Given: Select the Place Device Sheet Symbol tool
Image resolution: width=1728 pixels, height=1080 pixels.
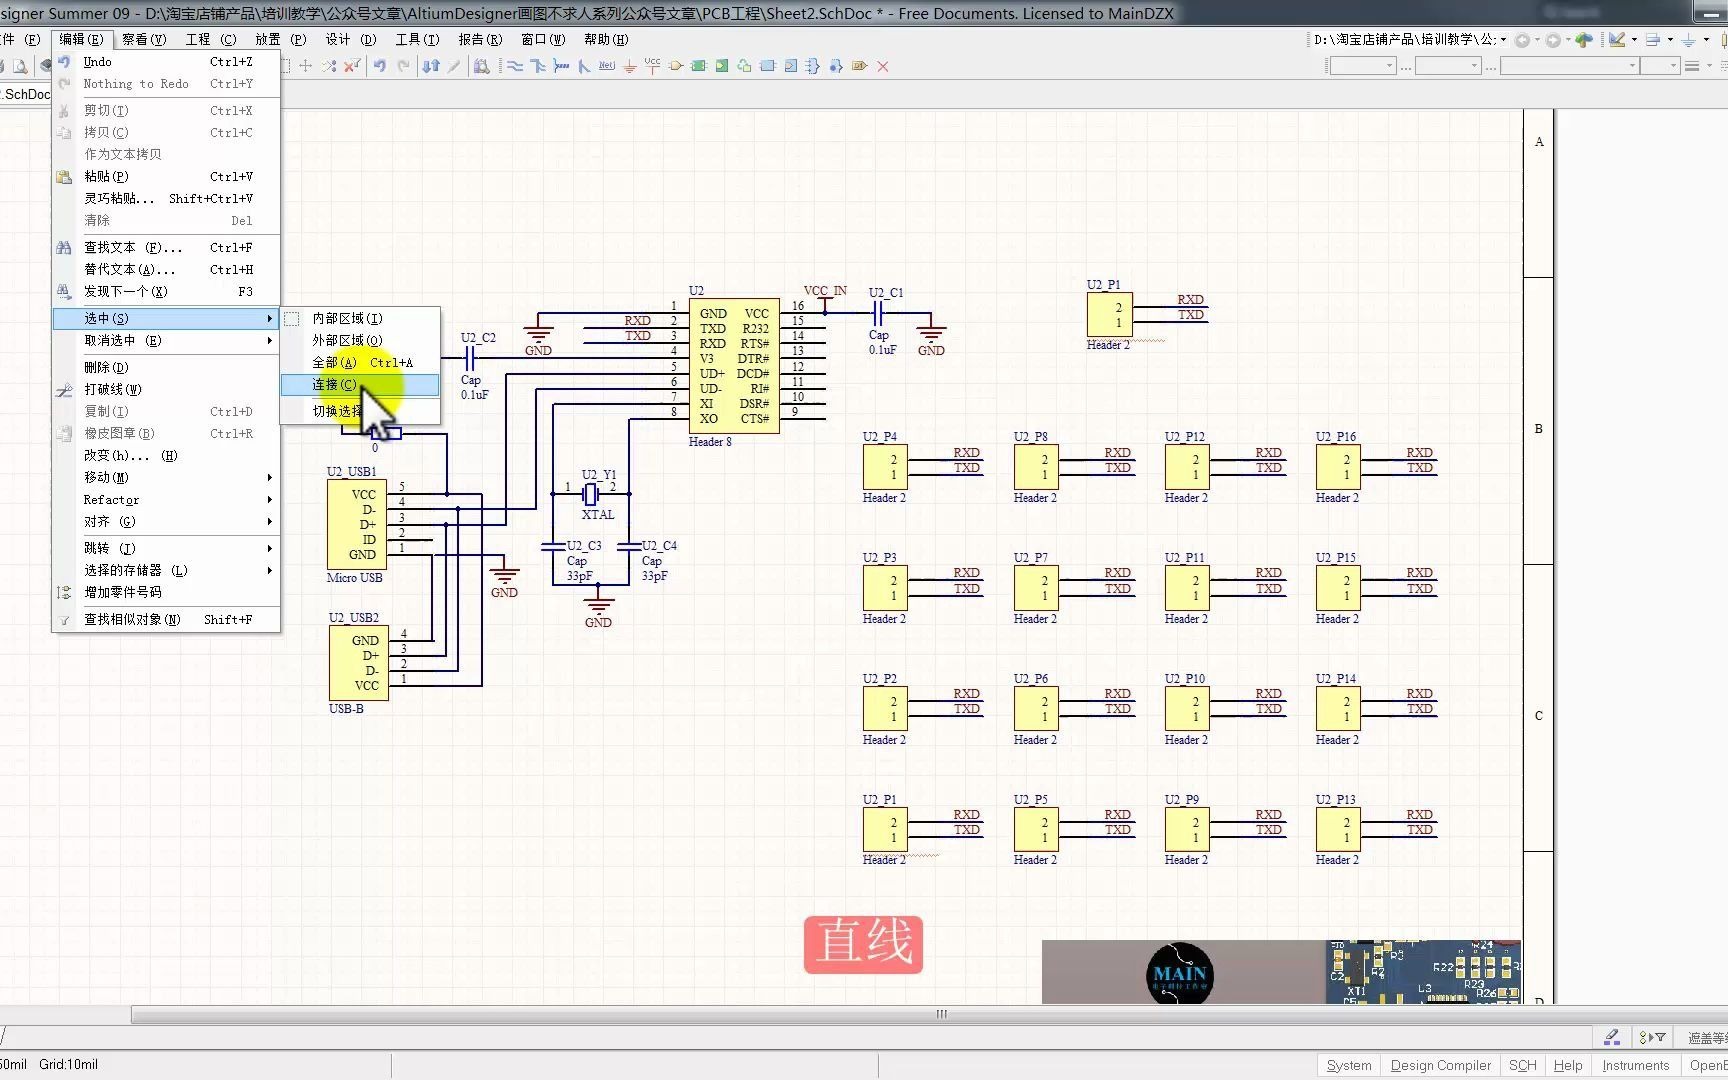Looking at the screenshot, I should (745, 66).
